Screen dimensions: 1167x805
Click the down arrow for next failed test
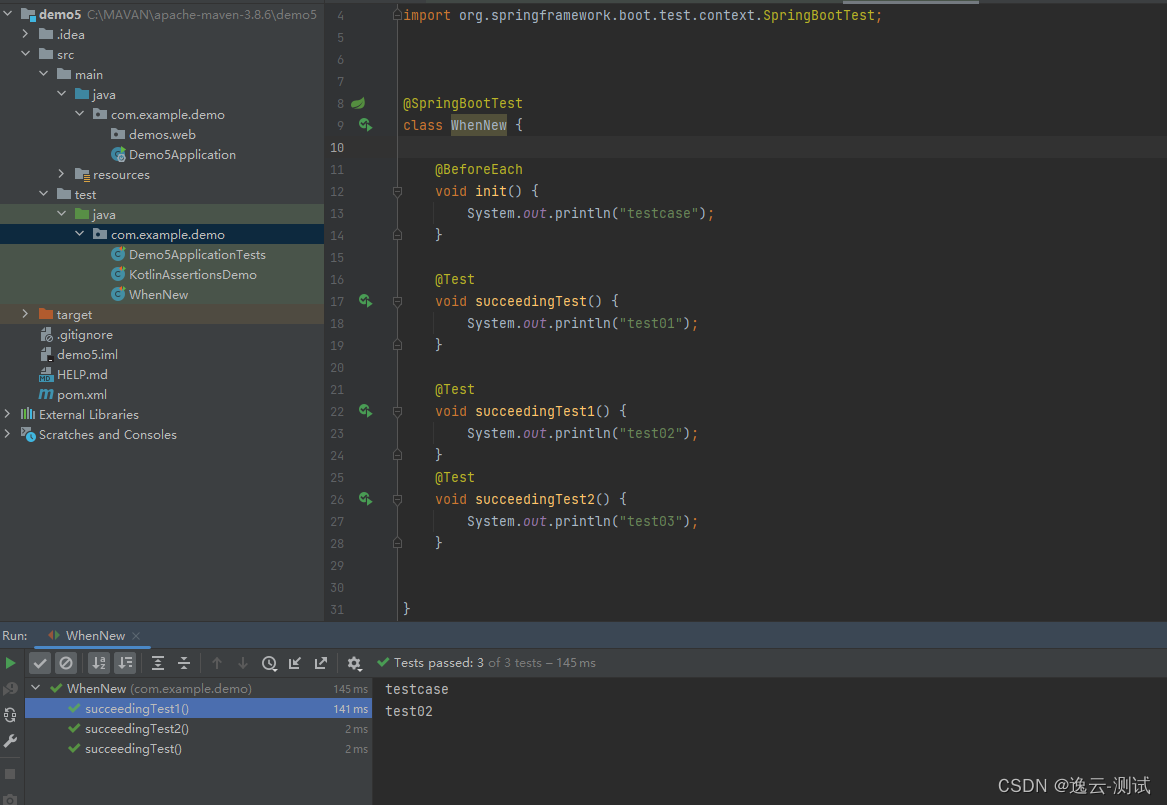[242, 662]
